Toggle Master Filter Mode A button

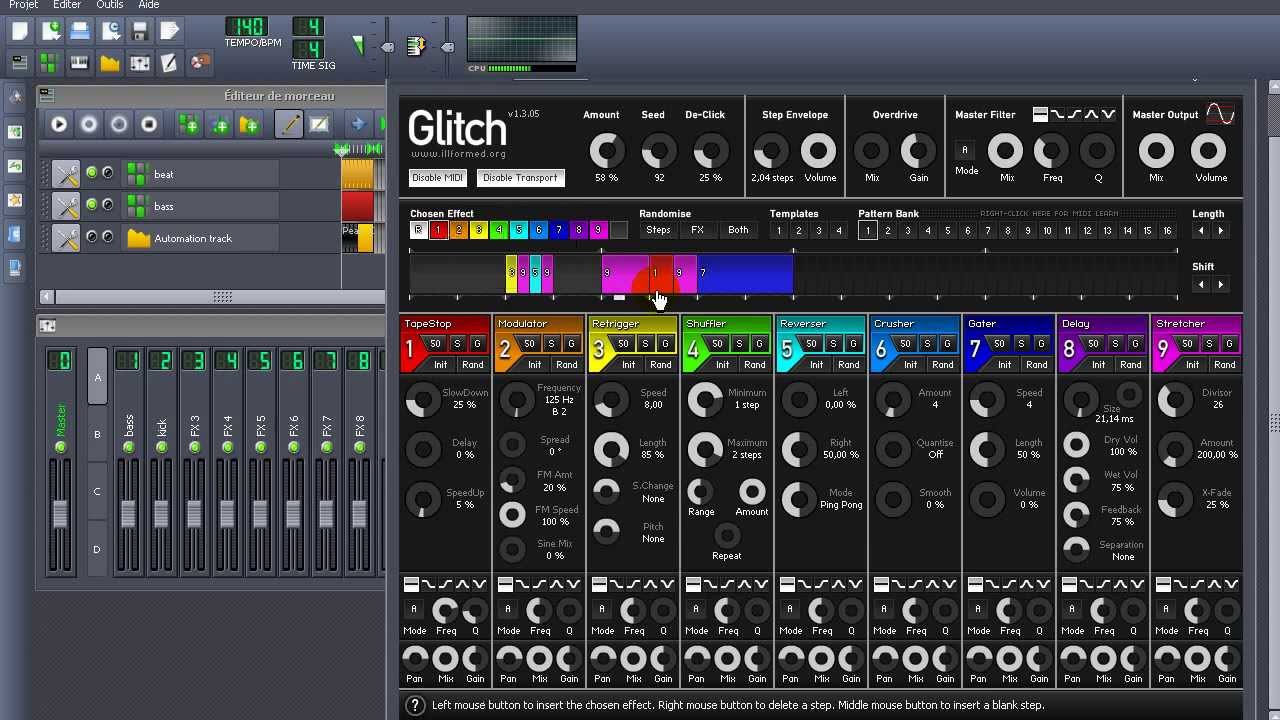point(965,150)
